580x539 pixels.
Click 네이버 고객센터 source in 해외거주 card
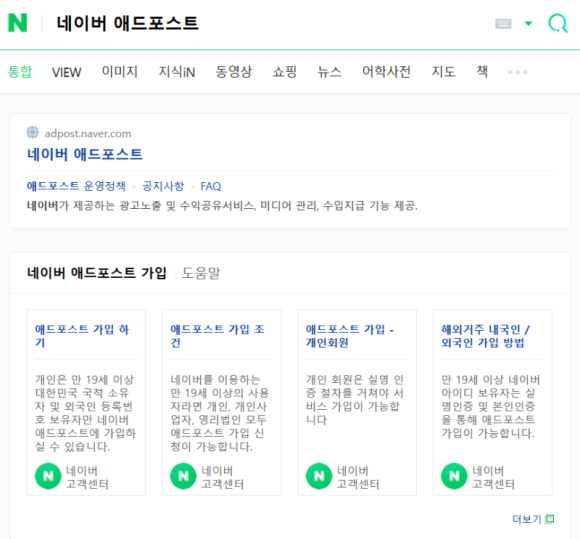coord(493,477)
